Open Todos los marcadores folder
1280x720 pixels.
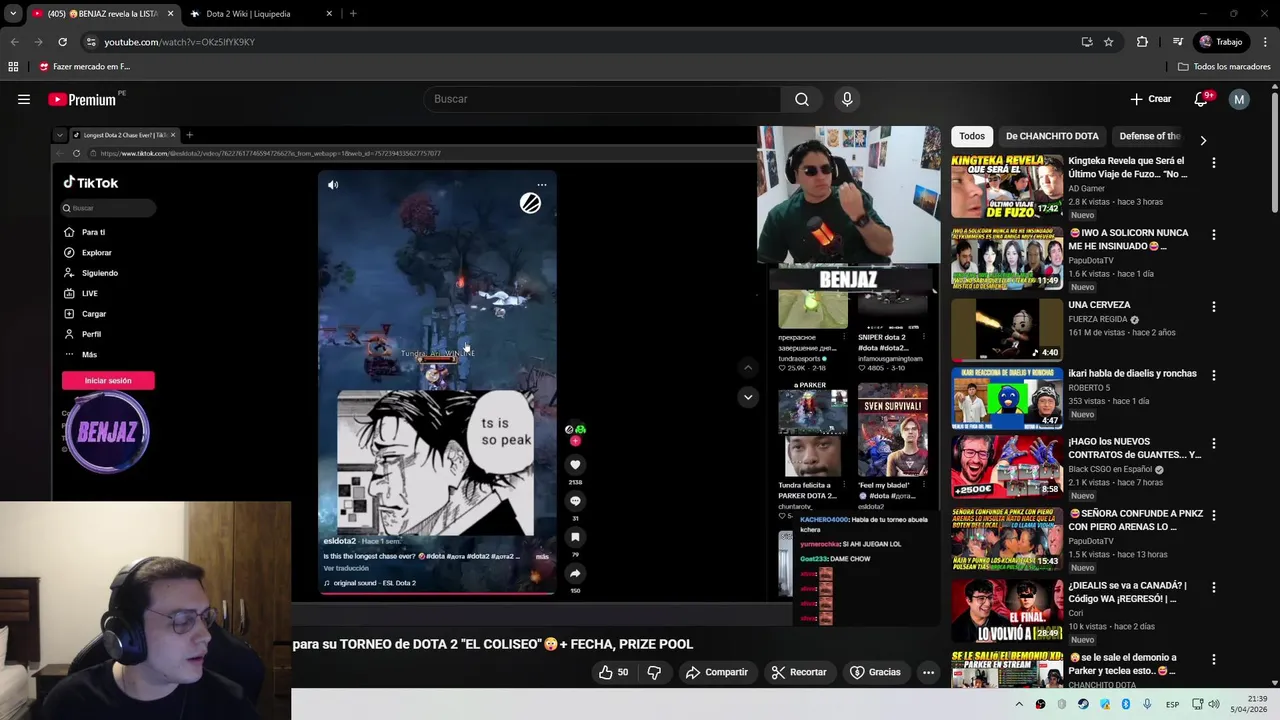pos(1224,67)
